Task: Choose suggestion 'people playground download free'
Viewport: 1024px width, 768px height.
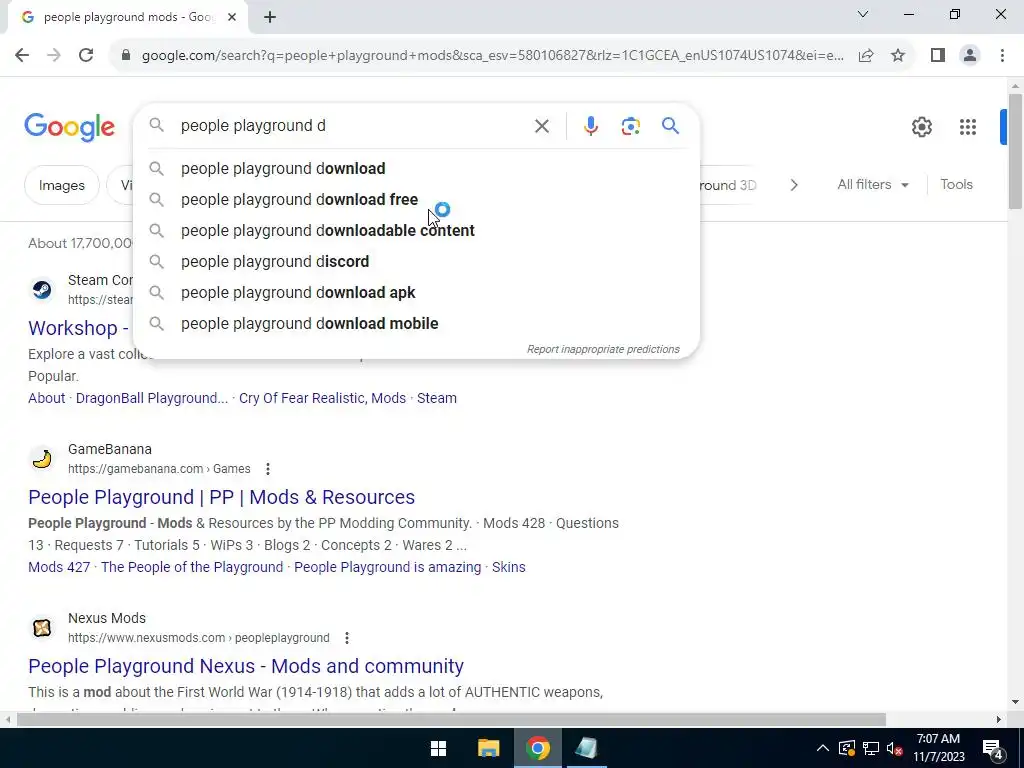Action: pyautogui.click(x=417, y=200)
